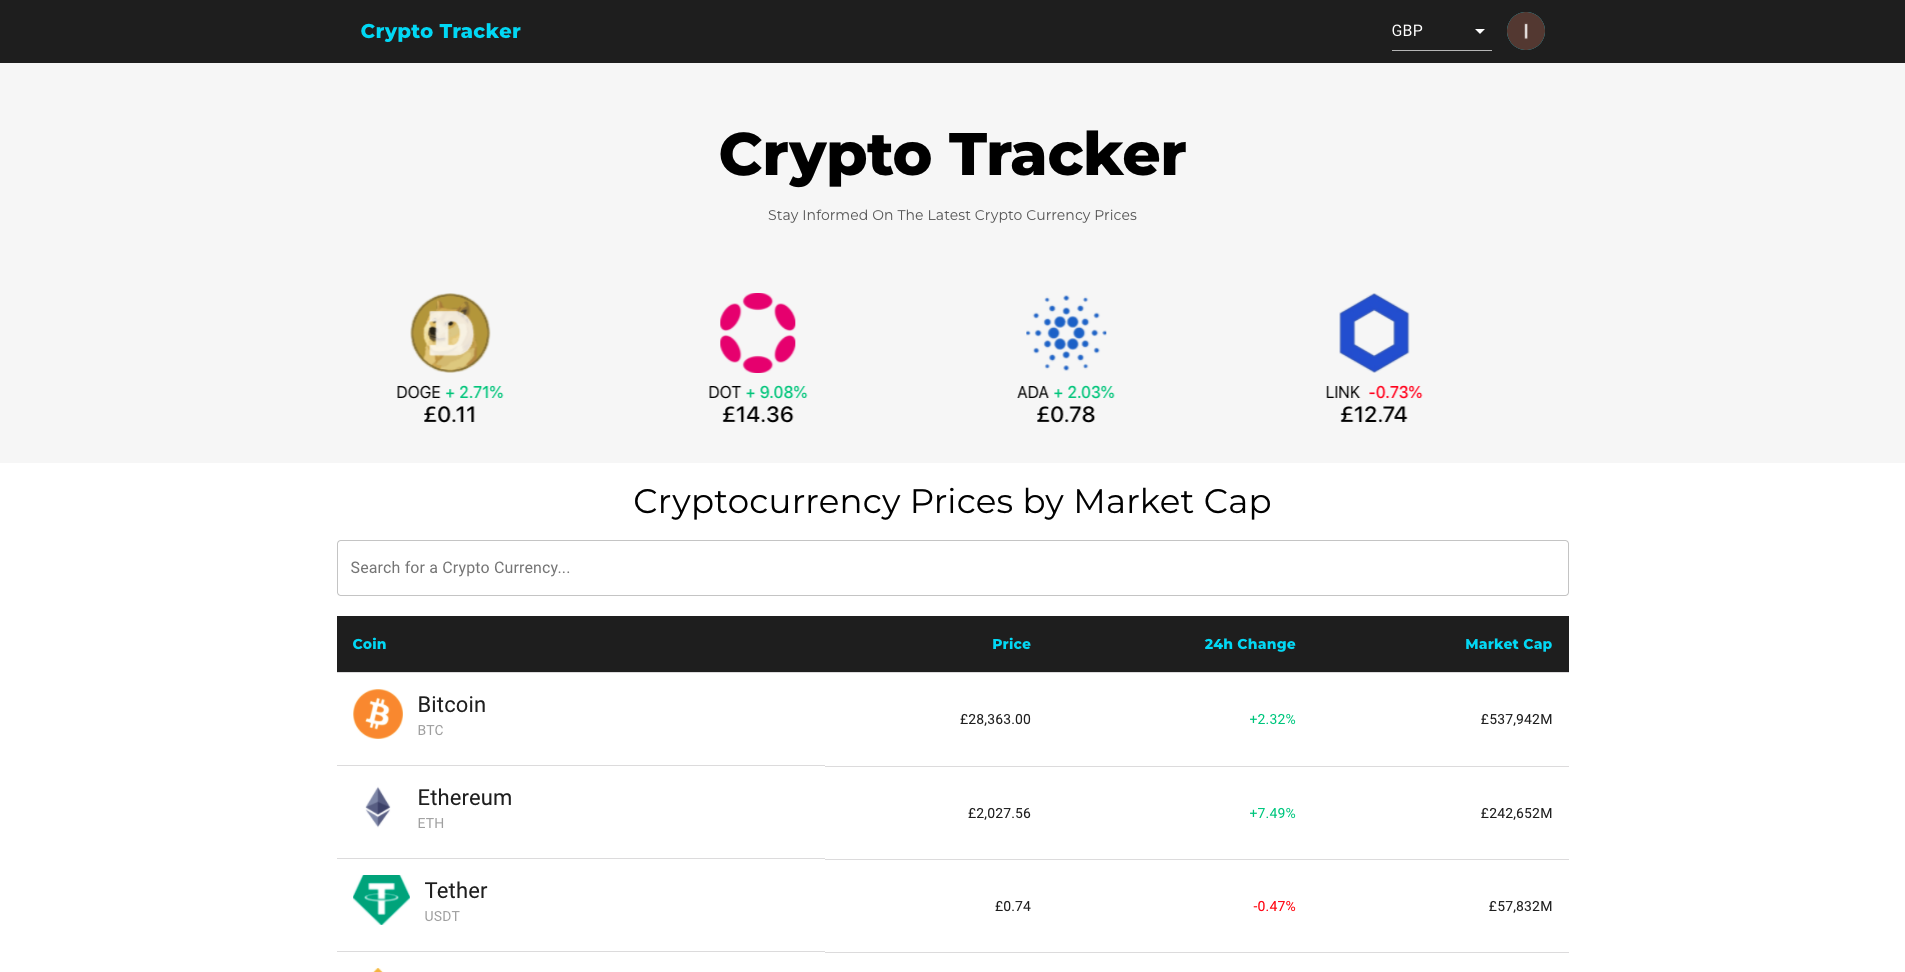Click the Tether USDT icon

pyautogui.click(x=381, y=900)
